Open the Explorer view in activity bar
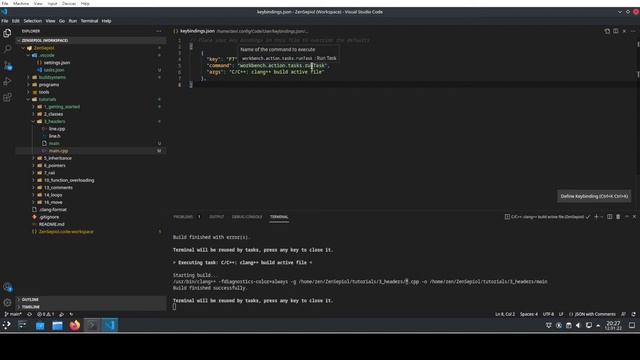Image resolution: width=640 pixels, height=360 pixels. click(7, 33)
